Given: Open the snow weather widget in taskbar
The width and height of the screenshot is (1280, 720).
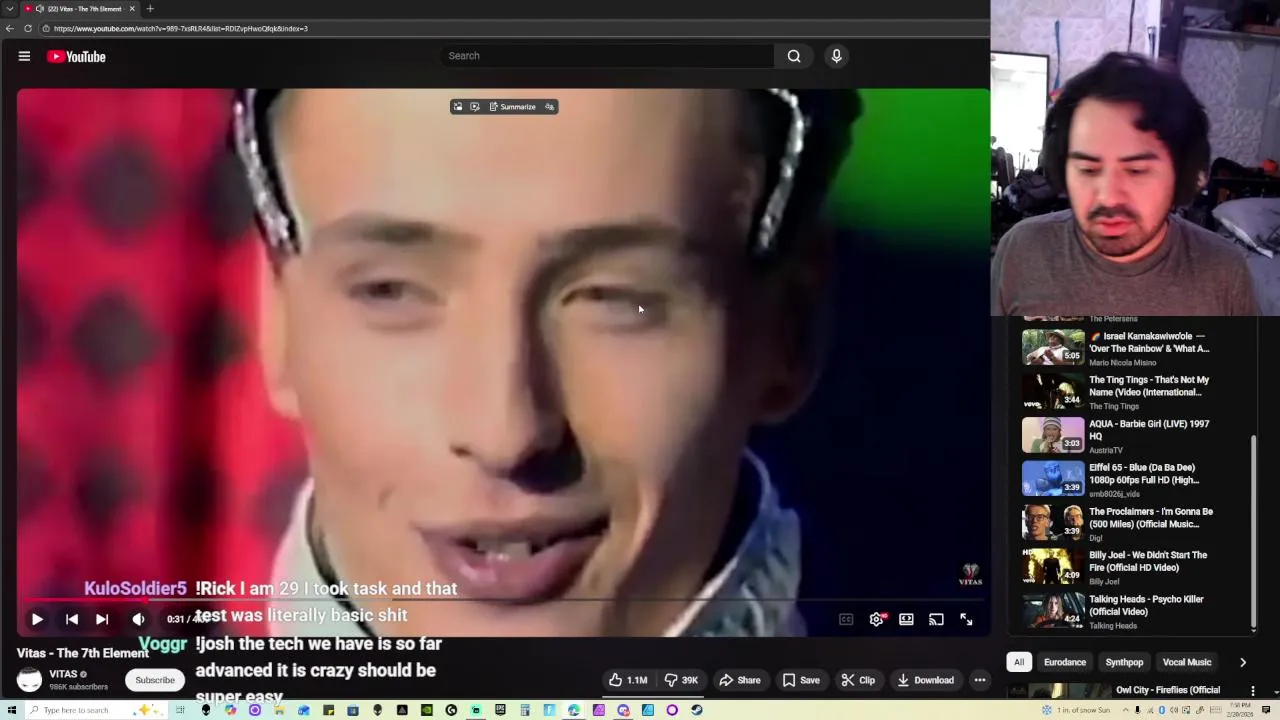Looking at the screenshot, I should tap(1076, 710).
